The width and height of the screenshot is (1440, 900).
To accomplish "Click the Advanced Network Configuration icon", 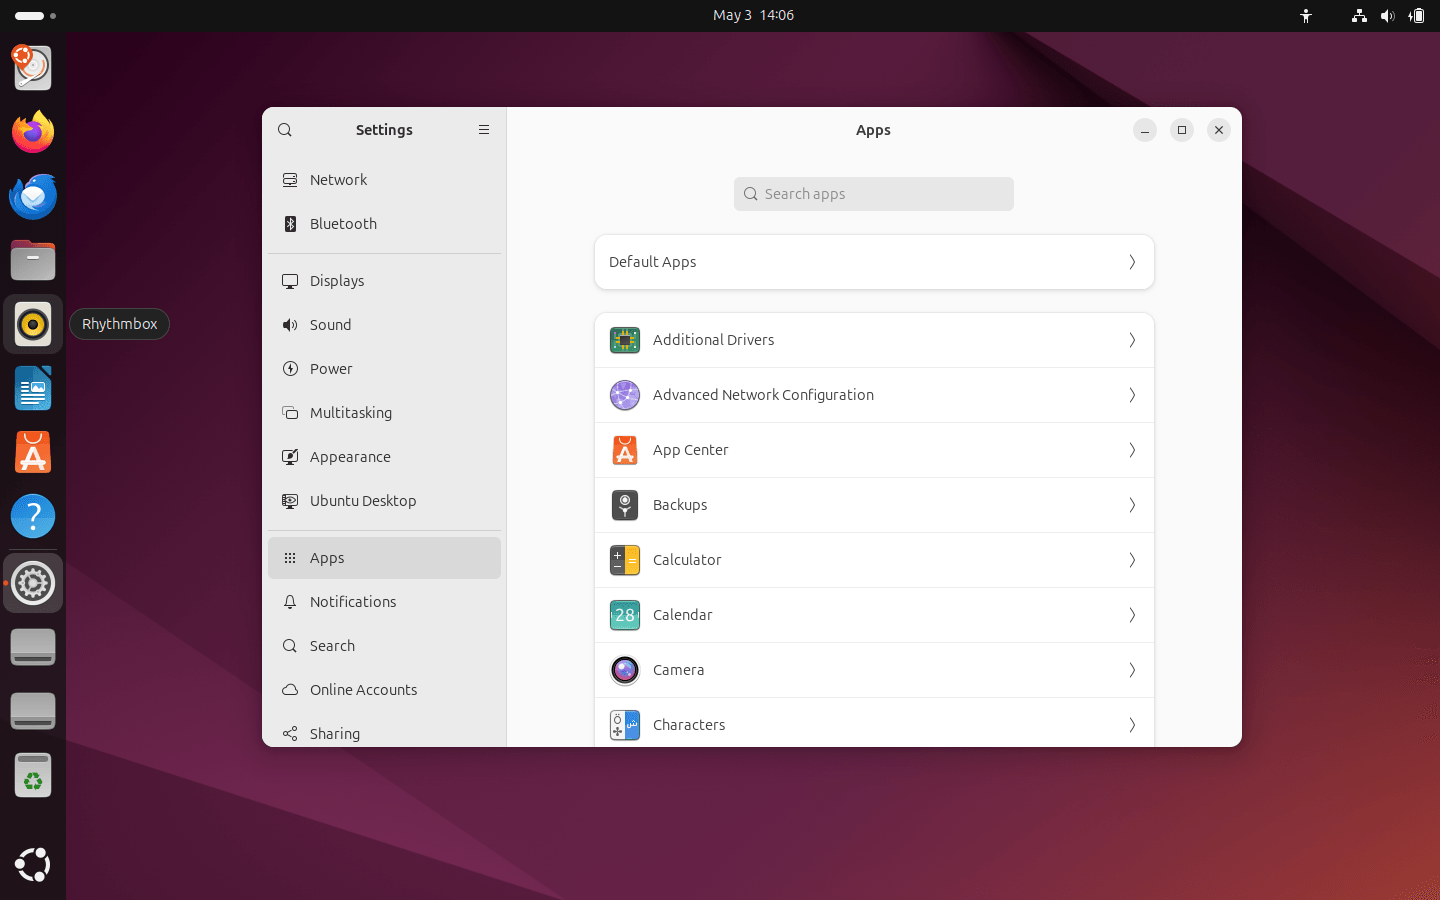I will [625, 395].
